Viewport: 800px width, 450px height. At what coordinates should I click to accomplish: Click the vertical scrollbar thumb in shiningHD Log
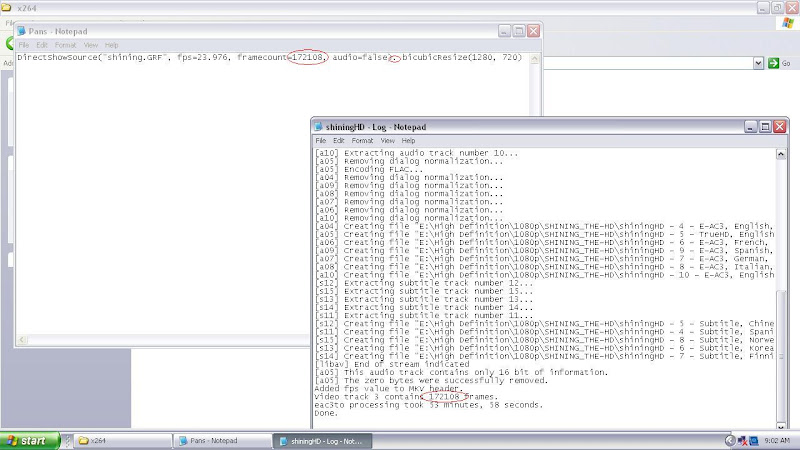point(781,356)
